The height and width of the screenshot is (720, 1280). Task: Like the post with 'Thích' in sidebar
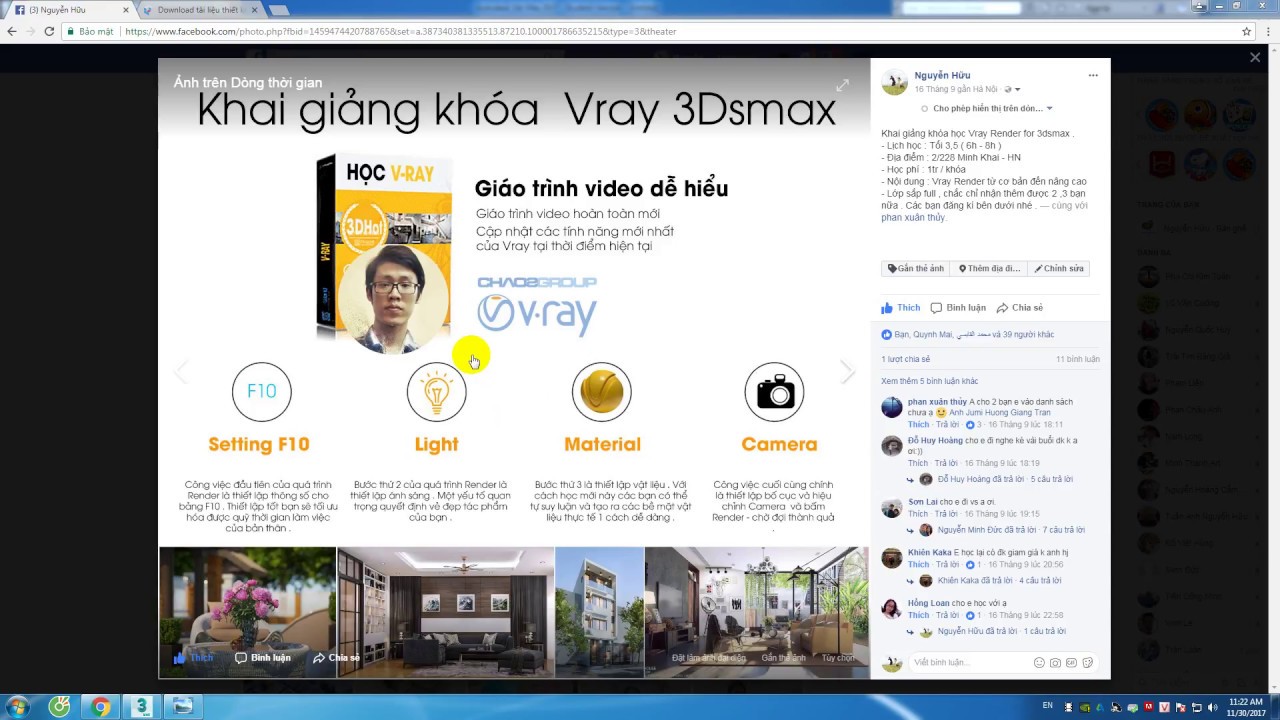point(901,308)
